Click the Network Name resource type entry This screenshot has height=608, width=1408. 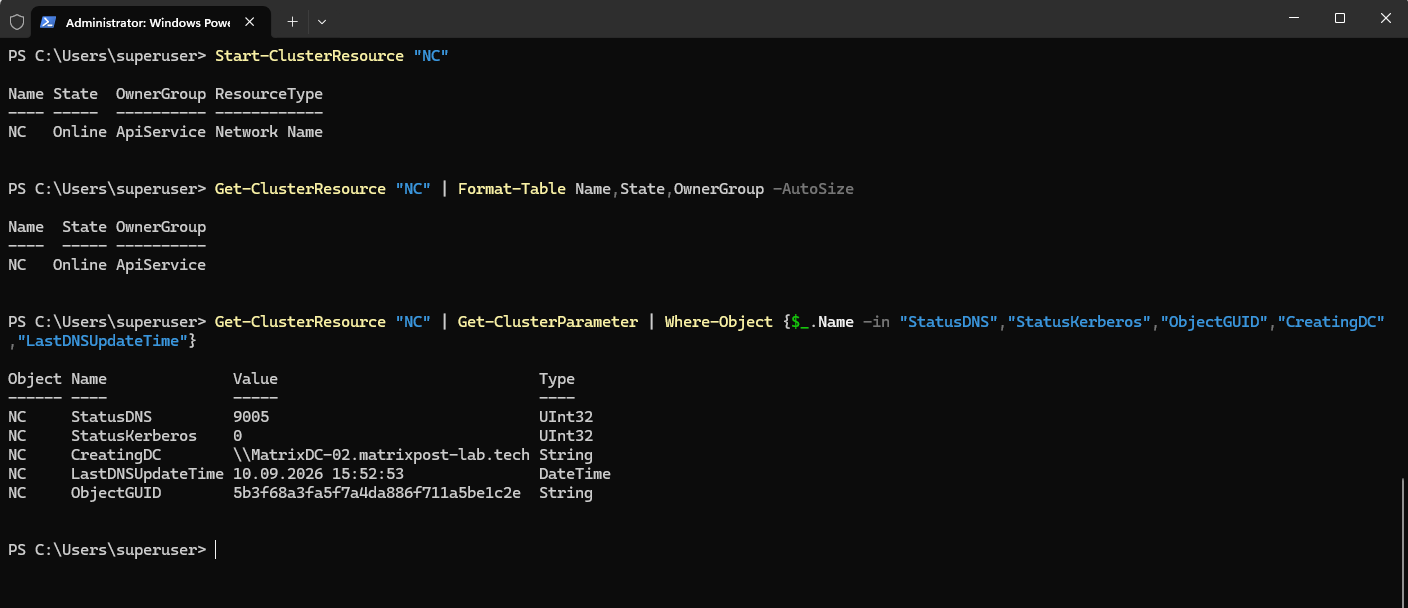coord(269,132)
